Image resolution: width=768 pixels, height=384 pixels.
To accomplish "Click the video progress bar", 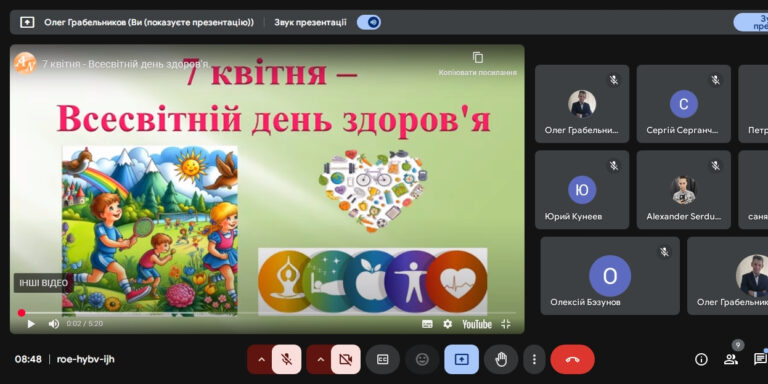I will (x=267, y=313).
